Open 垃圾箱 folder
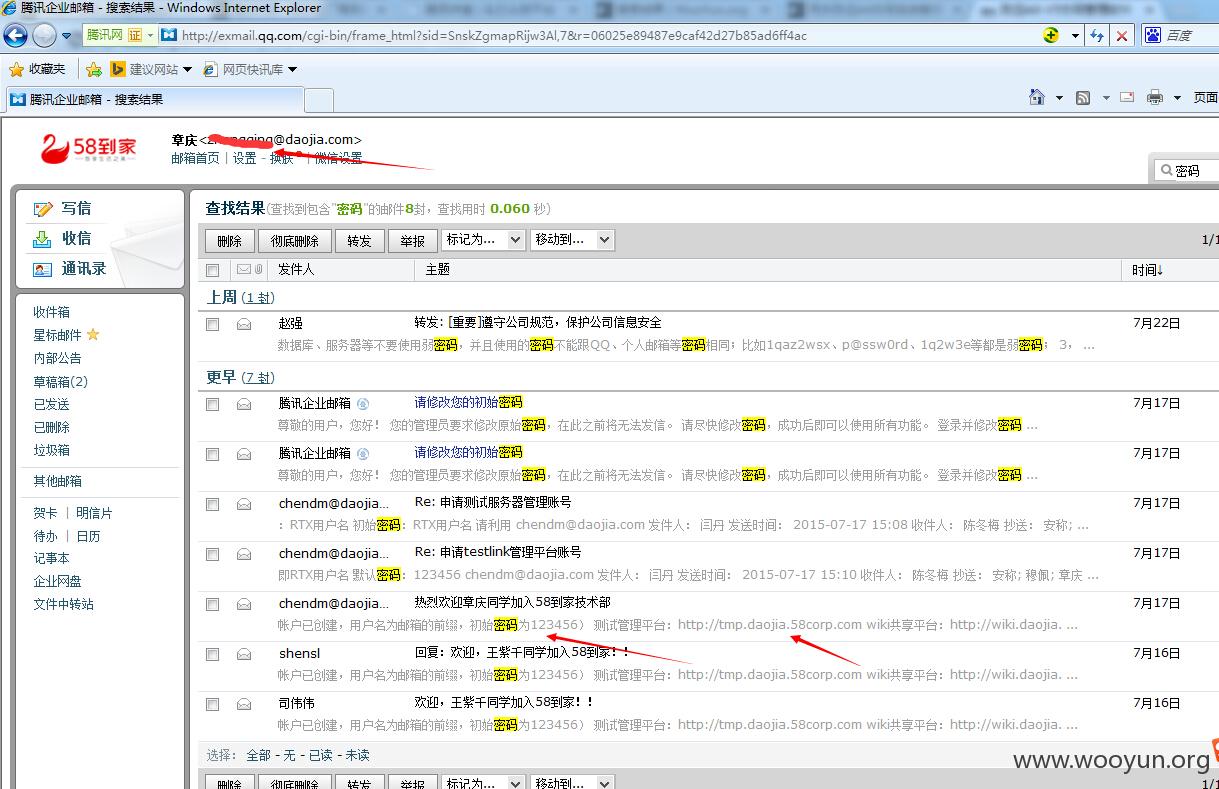Image resolution: width=1219 pixels, height=789 pixels. click(x=51, y=450)
